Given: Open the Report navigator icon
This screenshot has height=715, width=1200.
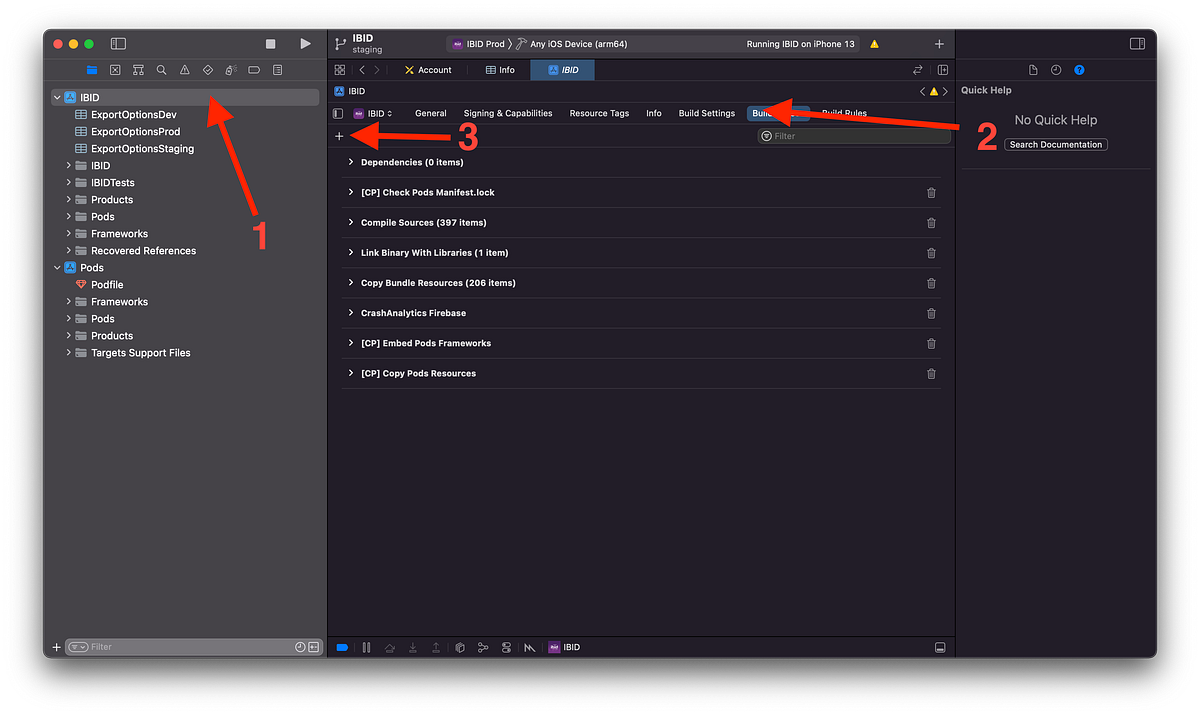Looking at the screenshot, I should [x=277, y=70].
